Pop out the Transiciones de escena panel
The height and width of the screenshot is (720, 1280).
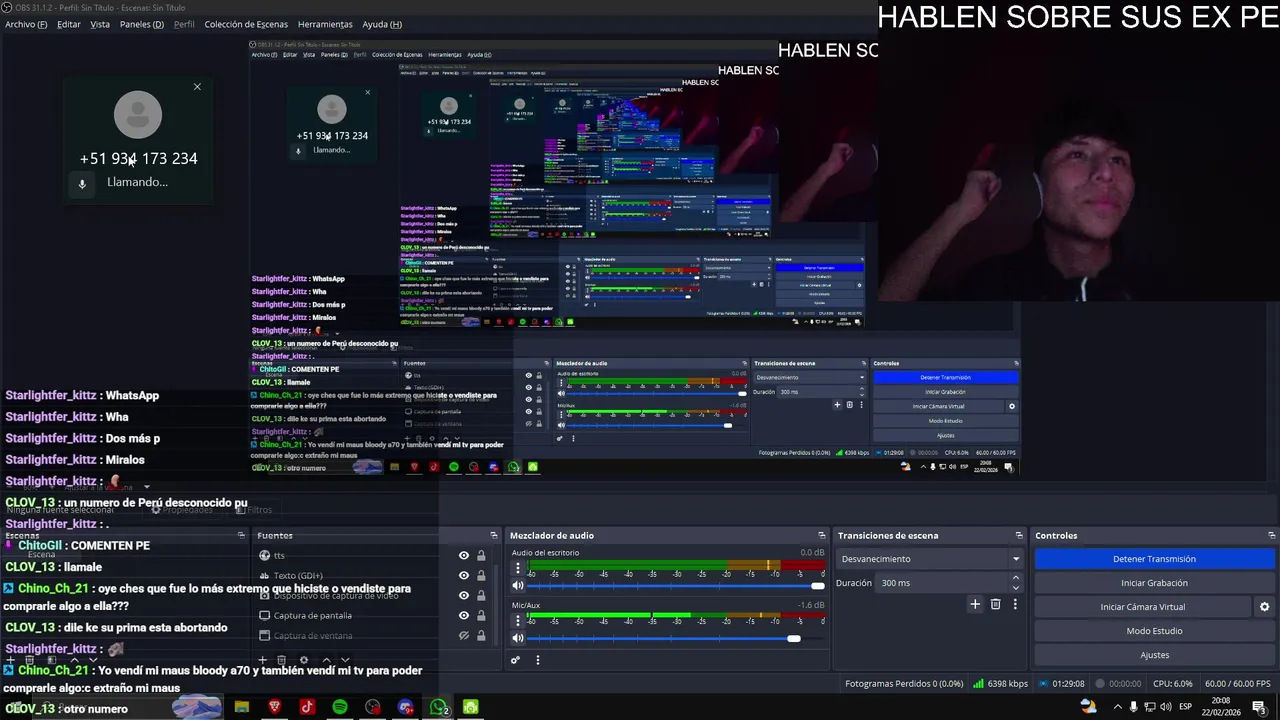pyautogui.click(x=1019, y=536)
